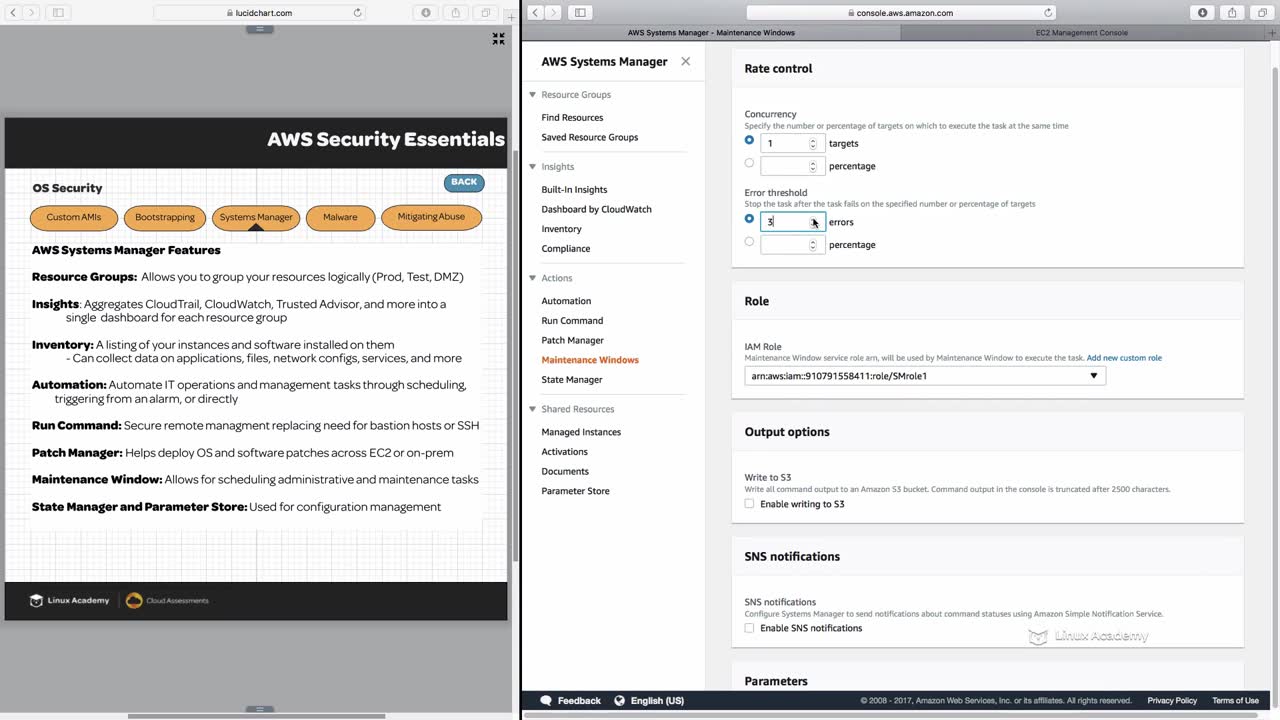1280x720 pixels.
Task: Click the Terms of Use footer link
Action: pos(1235,701)
